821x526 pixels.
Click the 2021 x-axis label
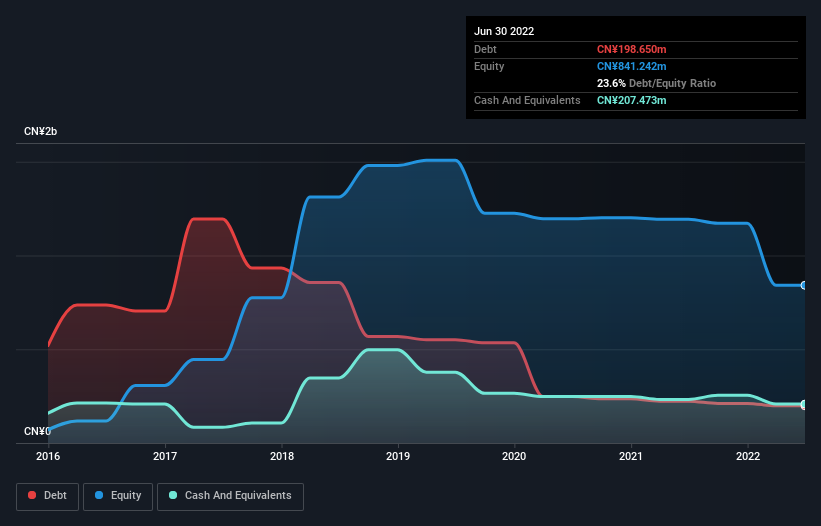[x=631, y=456]
